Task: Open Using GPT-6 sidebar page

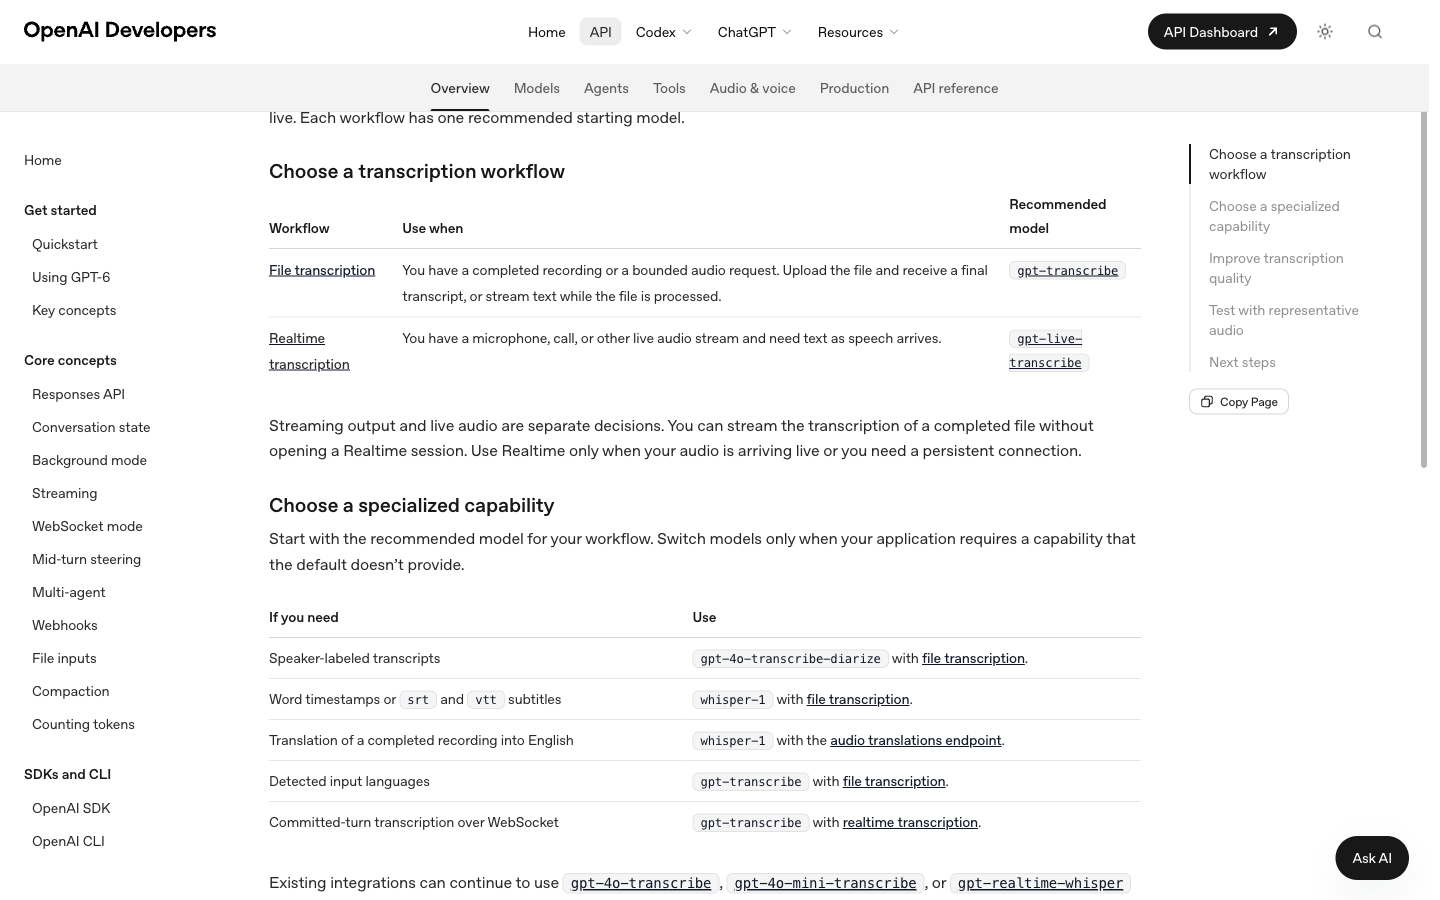Action: (71, 277)
